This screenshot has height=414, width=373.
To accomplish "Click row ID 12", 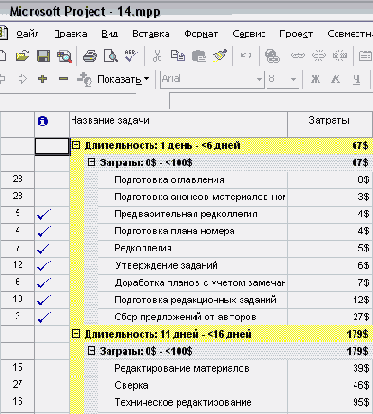I will point(17,265).
